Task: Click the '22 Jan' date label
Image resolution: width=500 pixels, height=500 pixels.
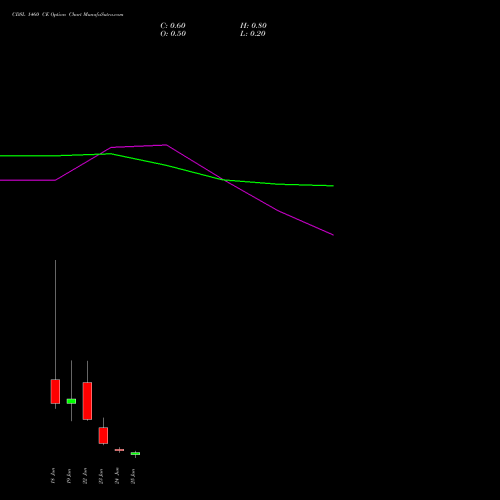Action: (85, 475)
